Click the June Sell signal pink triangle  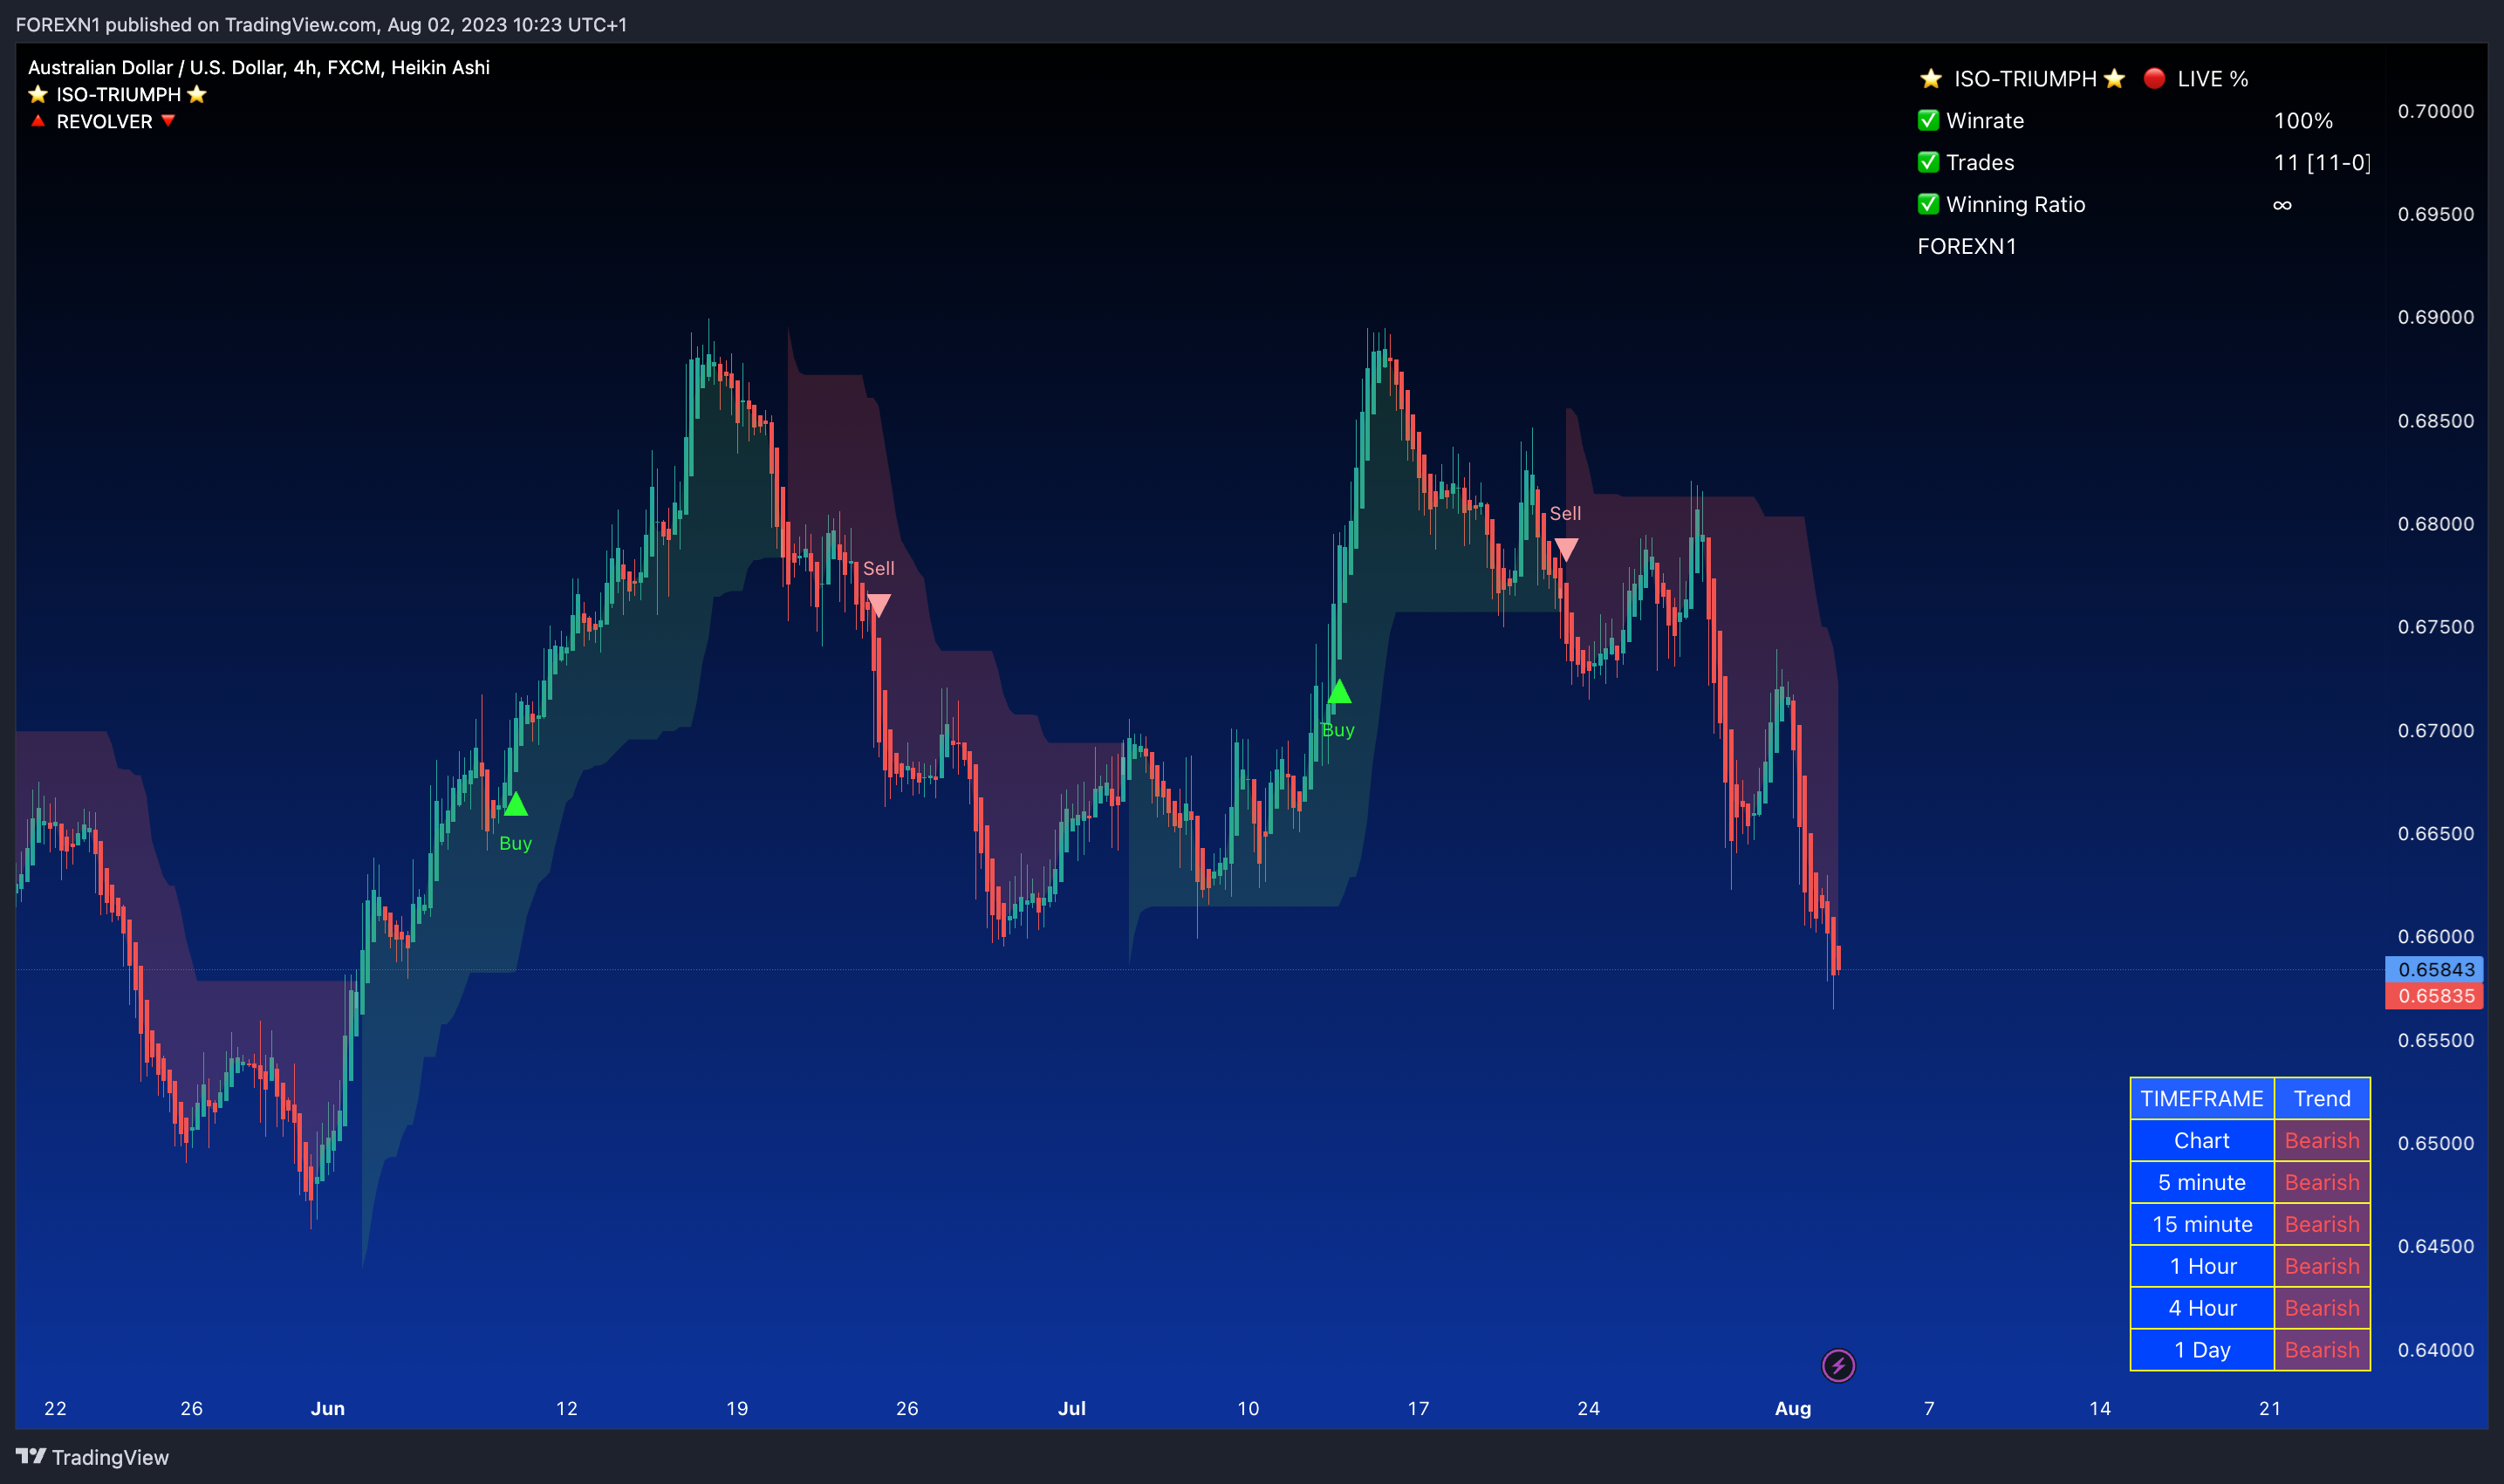878,605
